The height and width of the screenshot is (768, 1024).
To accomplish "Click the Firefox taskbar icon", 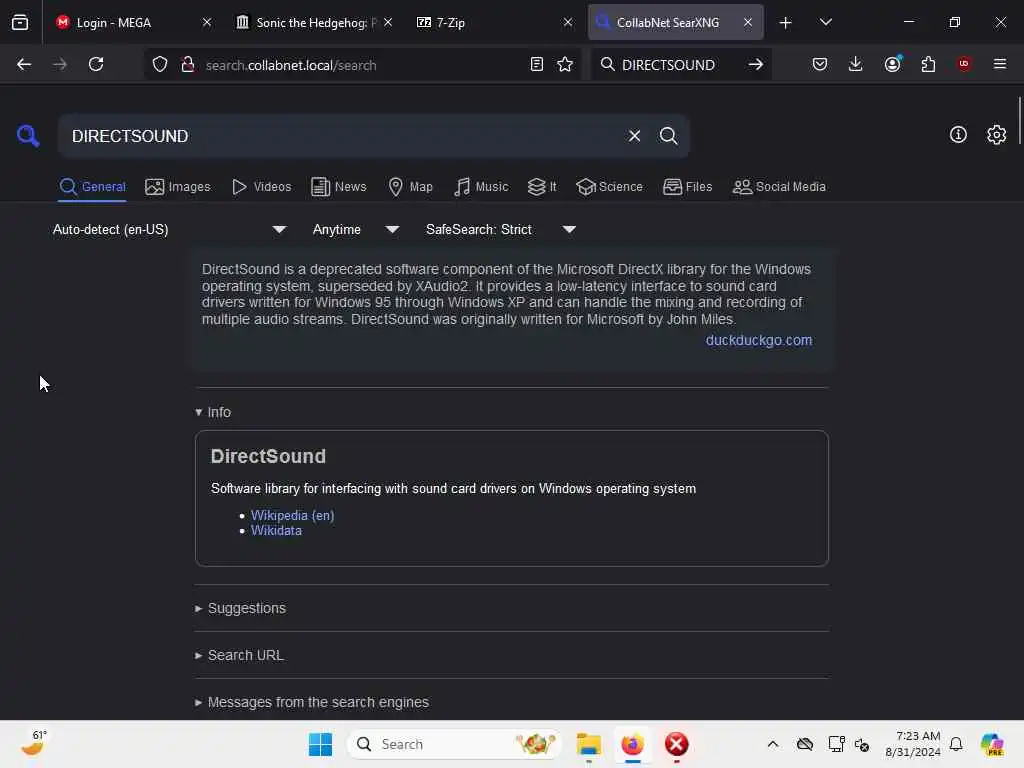I will pos(632,744).
